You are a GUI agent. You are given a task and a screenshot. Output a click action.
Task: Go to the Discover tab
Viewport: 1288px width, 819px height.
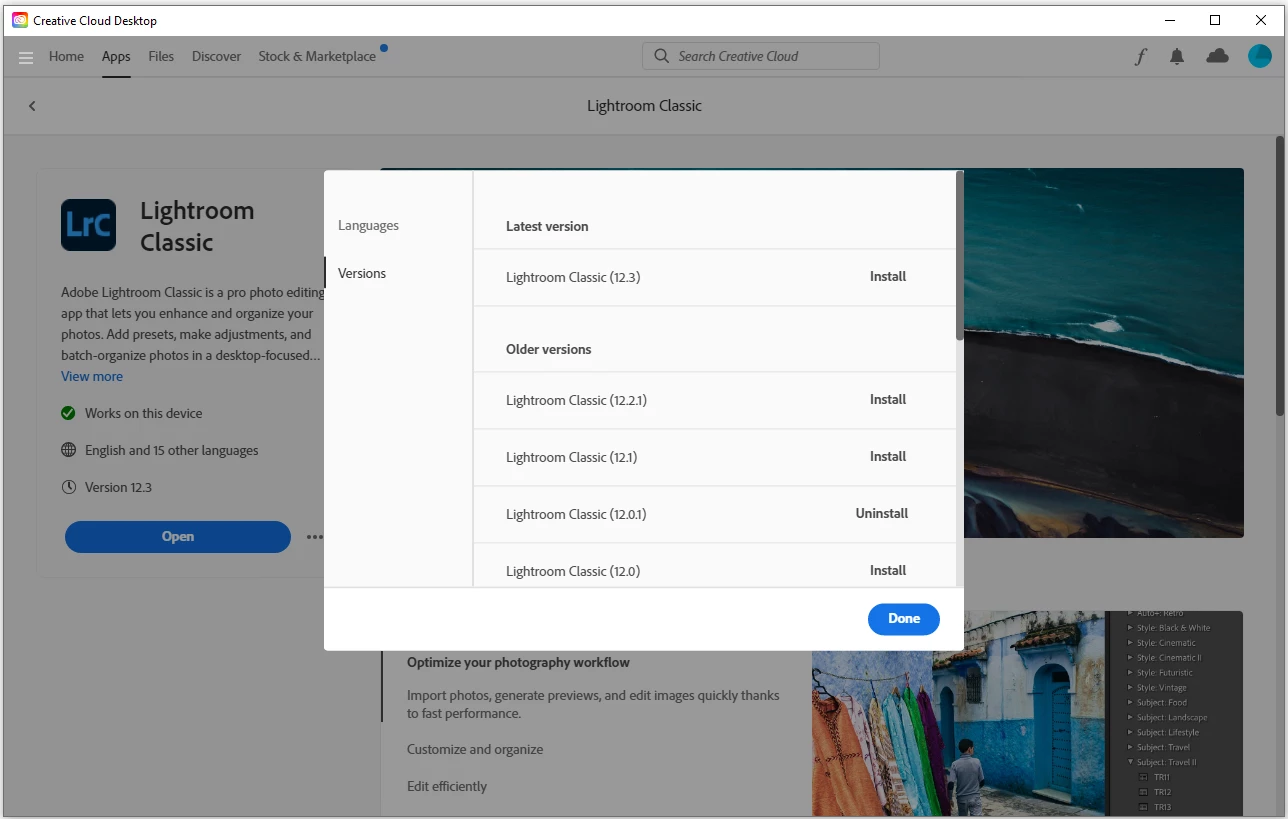click(216, 56)
